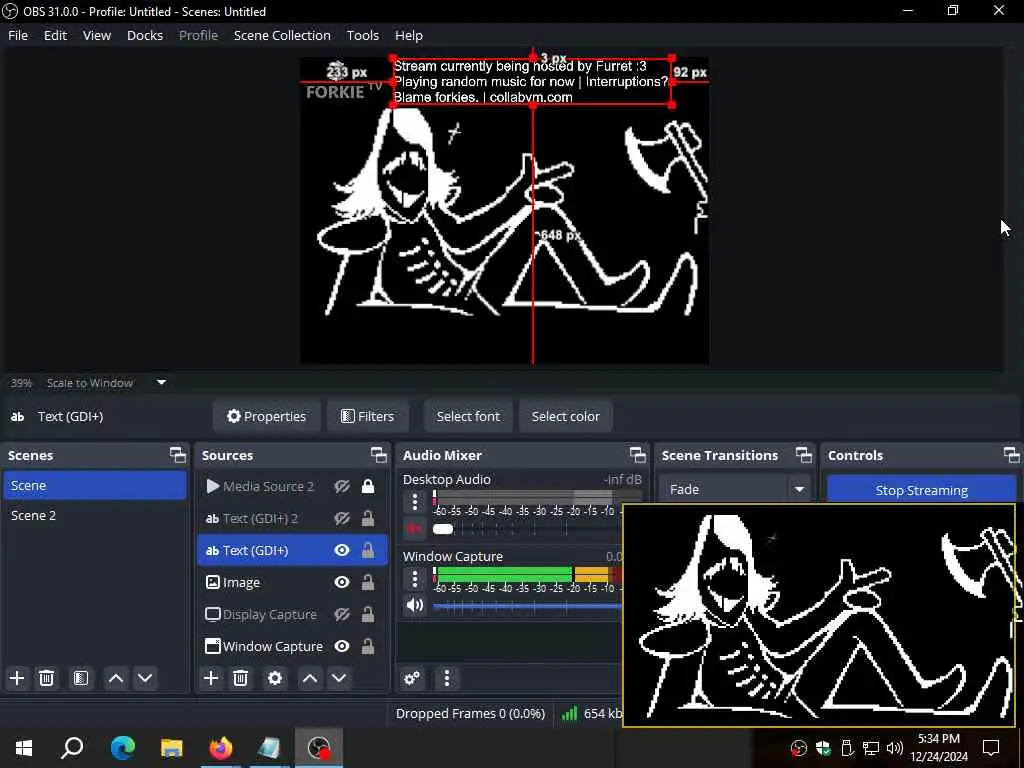1024x768 pixels.
Task: Select Scene 2 in Scenes list
Action: (95, 515)
